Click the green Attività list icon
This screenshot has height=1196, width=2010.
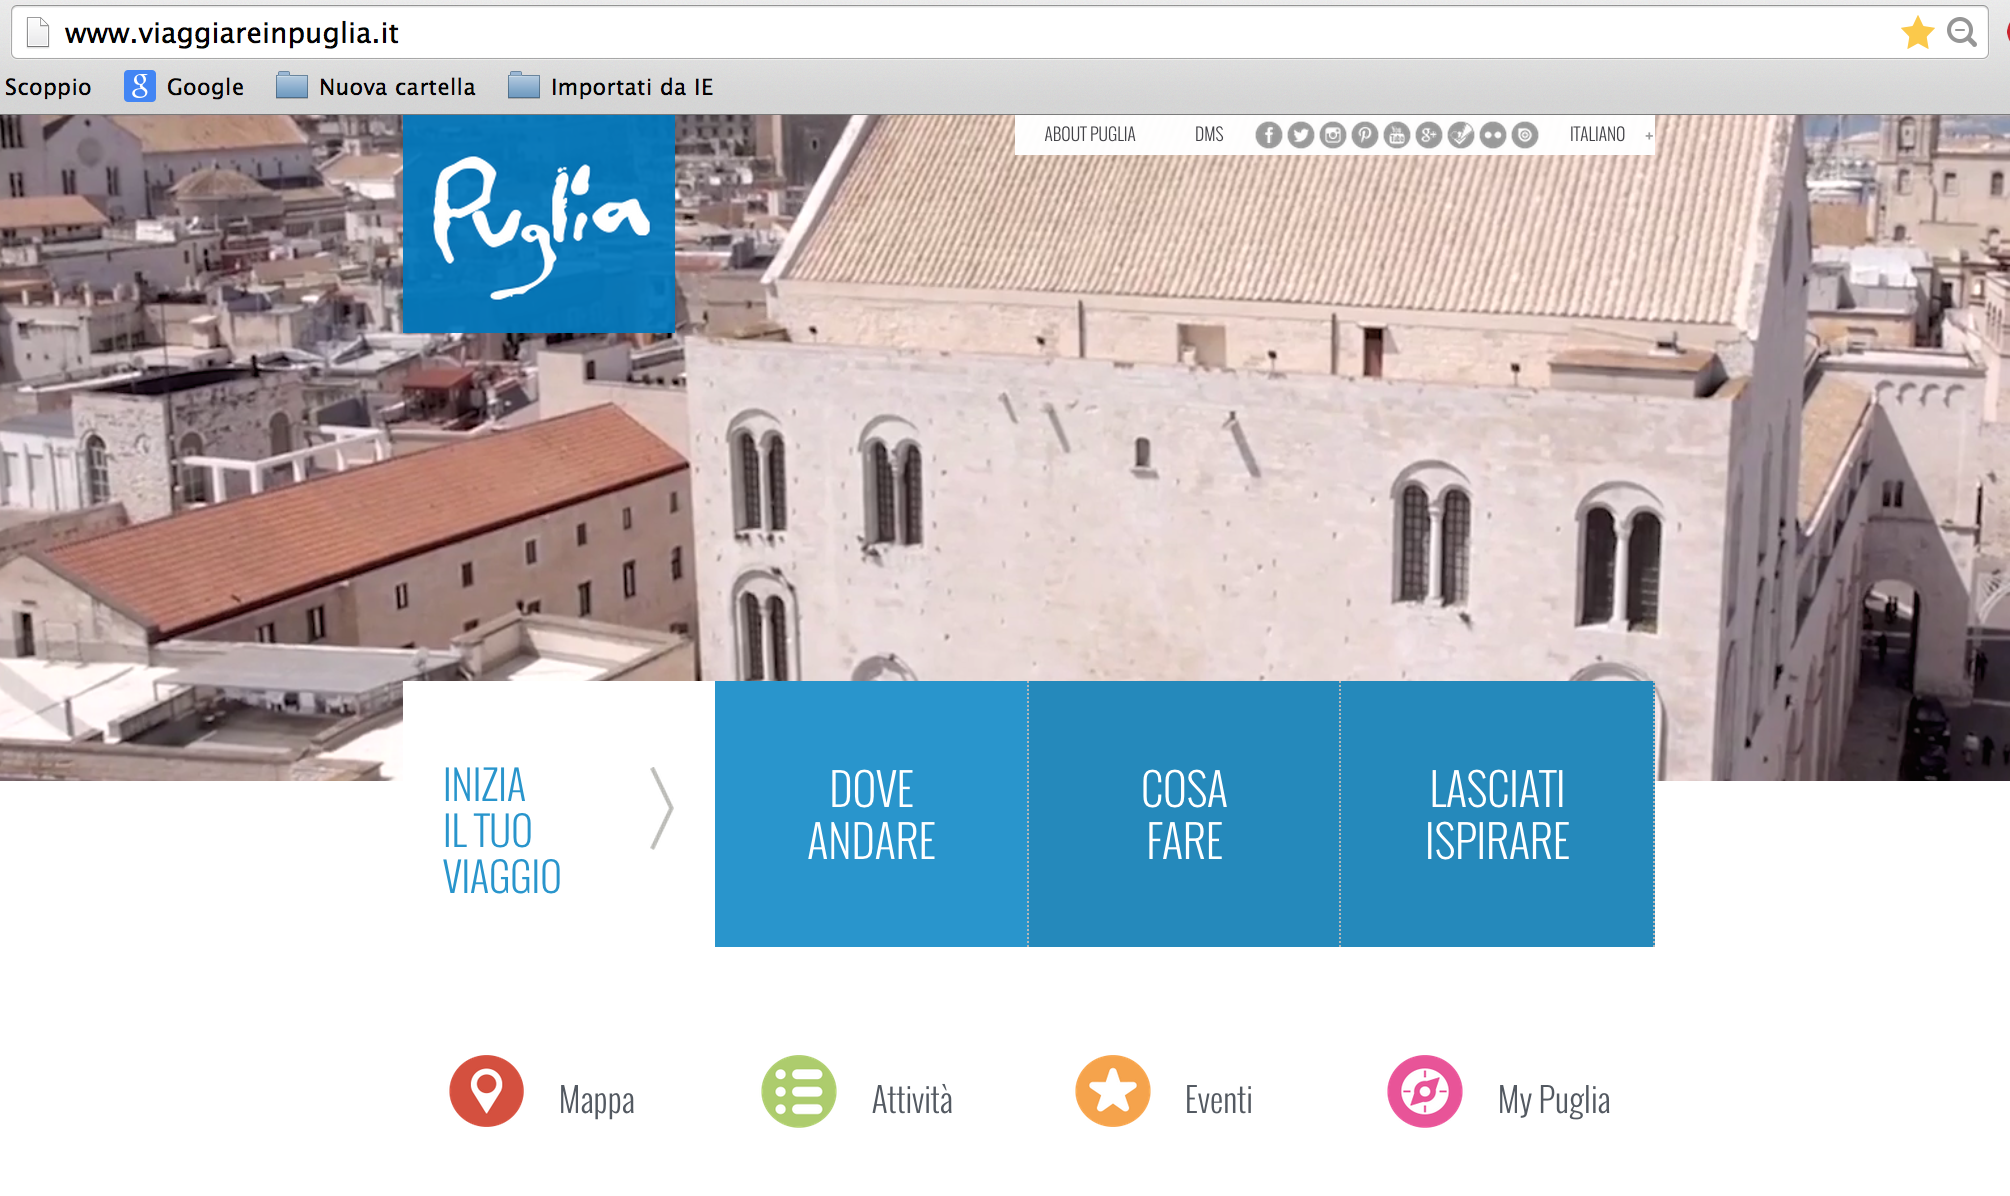(x=798, y=1091)
